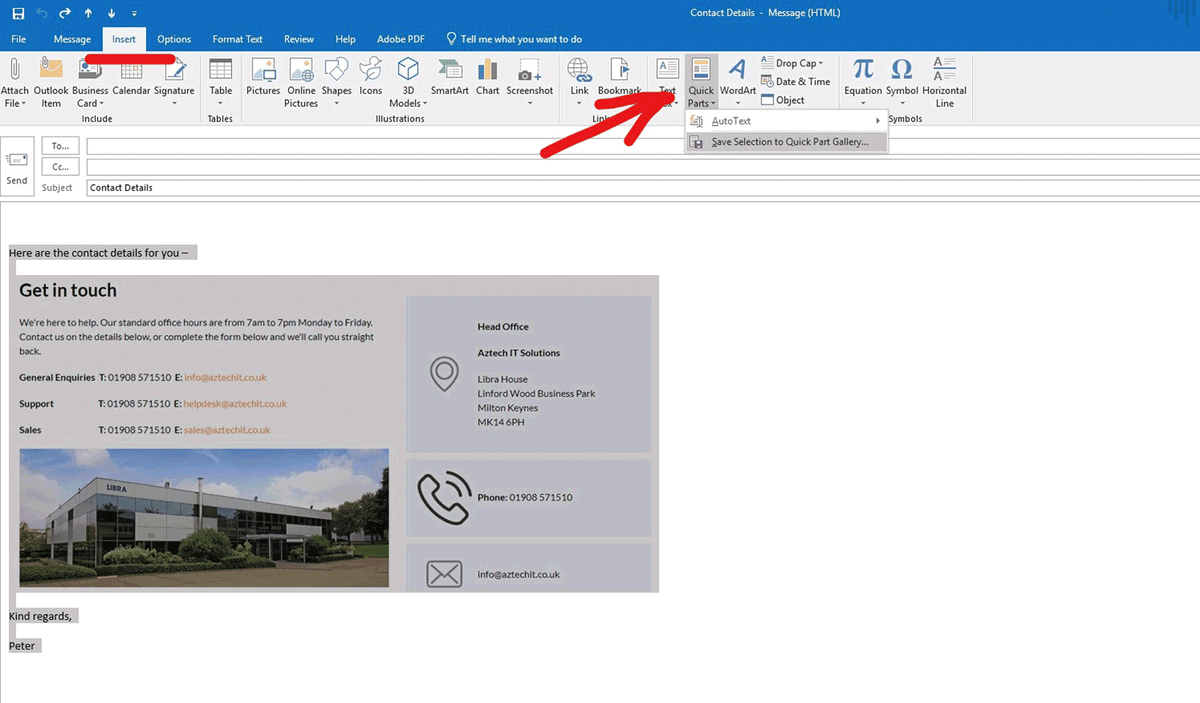This screenshot has width=1200, height=703.
Task: Click the Quick Parts button
Action: pyautogui.click(x=701, y=82)
